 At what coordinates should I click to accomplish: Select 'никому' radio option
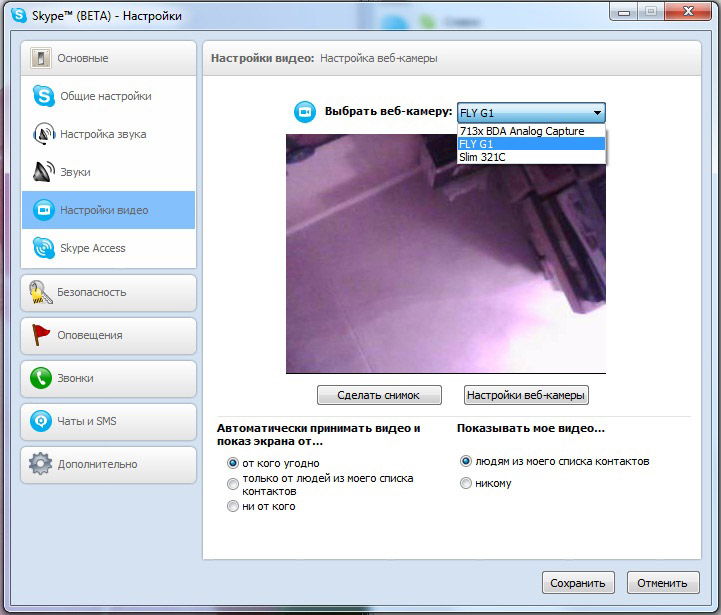[x=465, y=483]
